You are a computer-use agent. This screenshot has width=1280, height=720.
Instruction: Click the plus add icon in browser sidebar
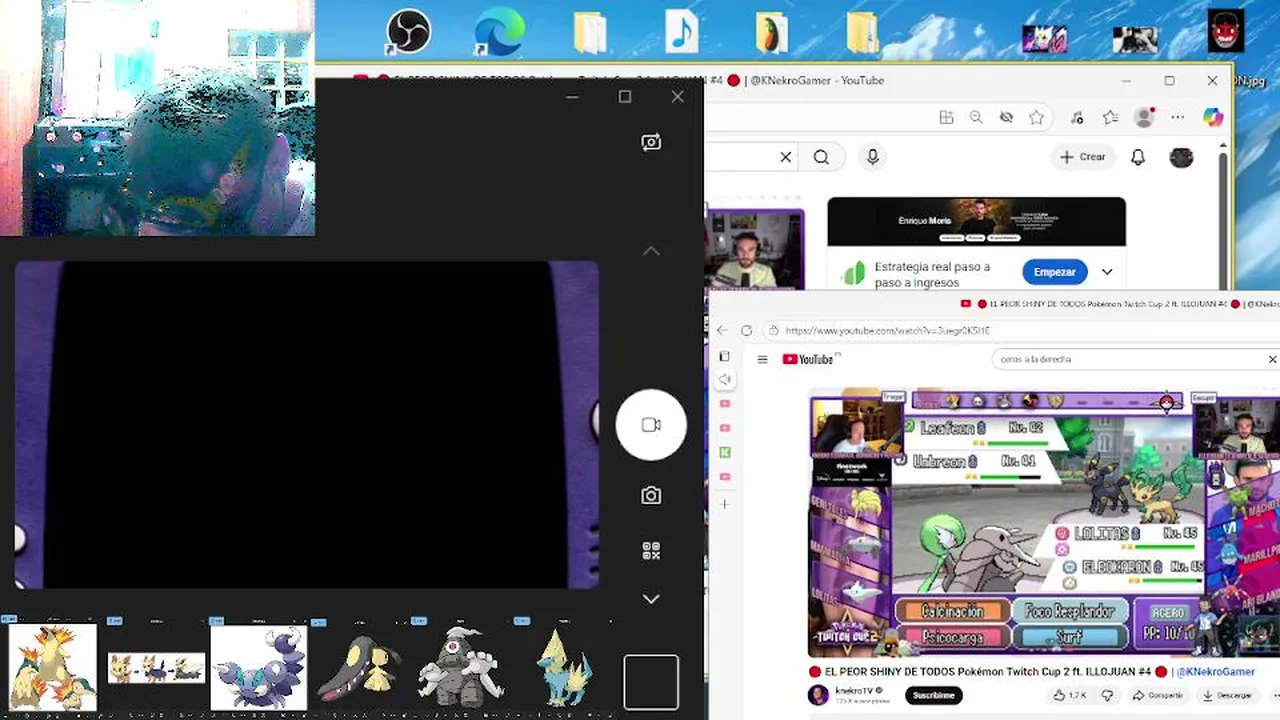tap(725, 504)
